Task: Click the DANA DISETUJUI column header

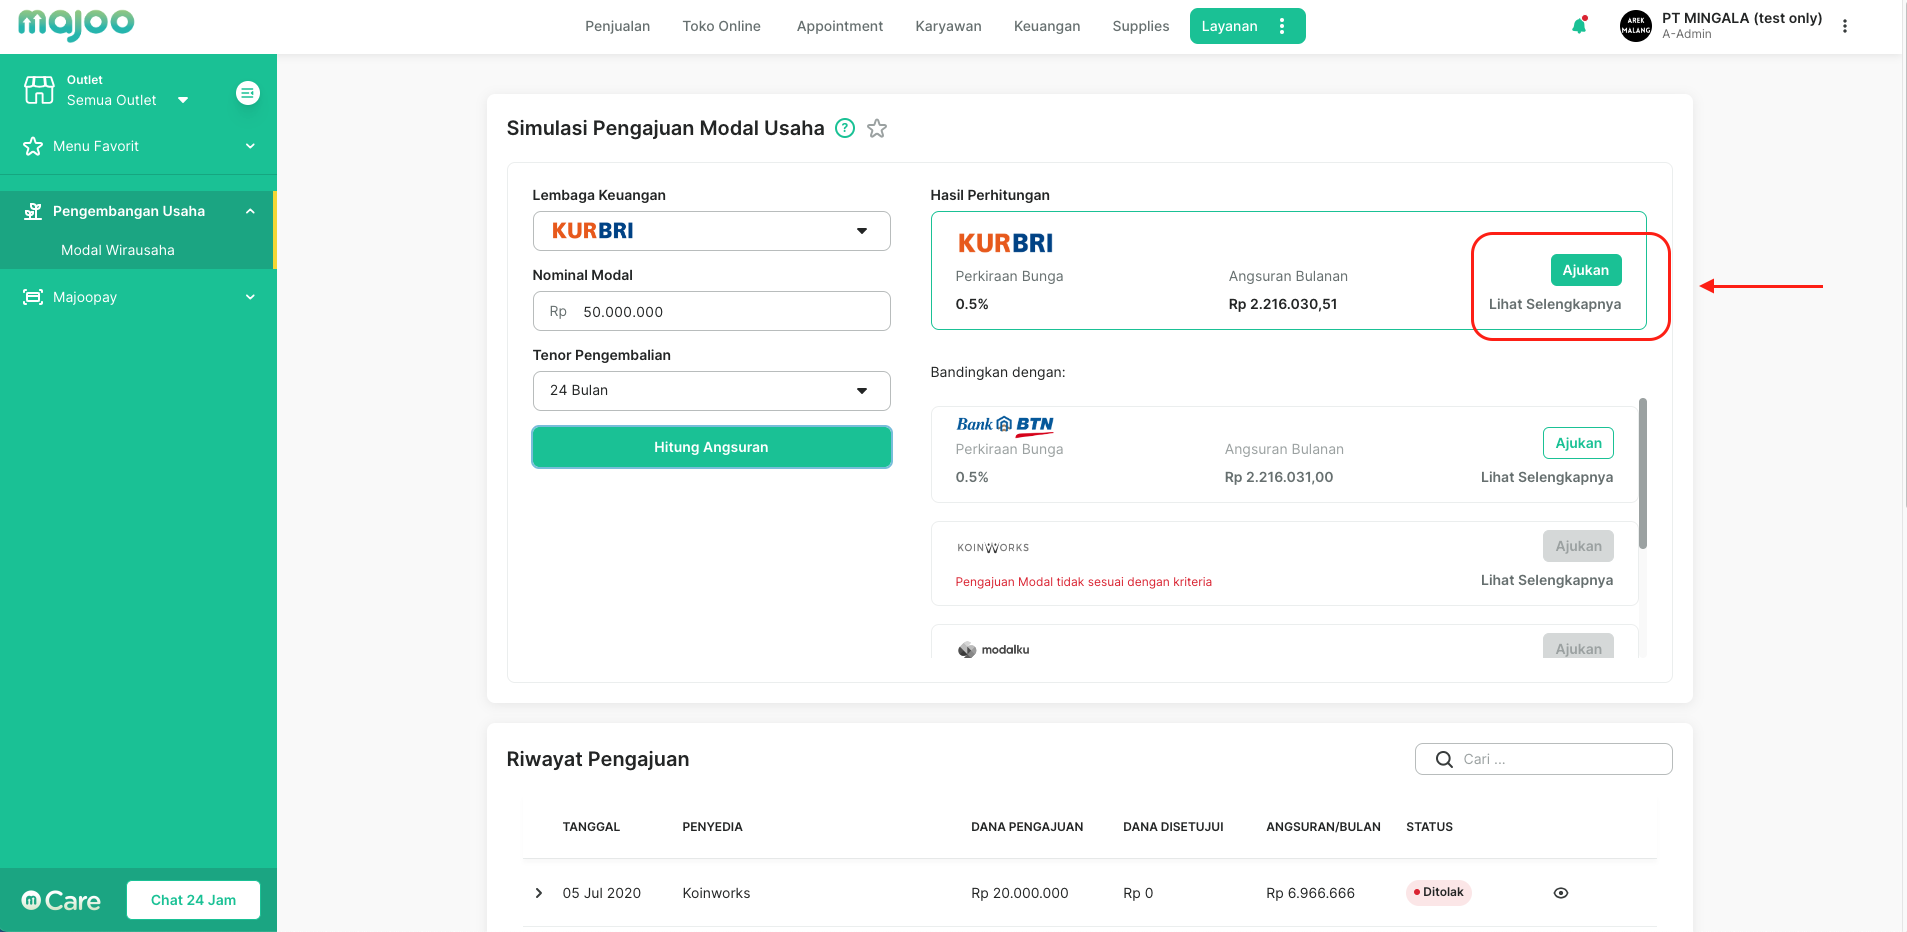Action: [x=1173, y=827]
